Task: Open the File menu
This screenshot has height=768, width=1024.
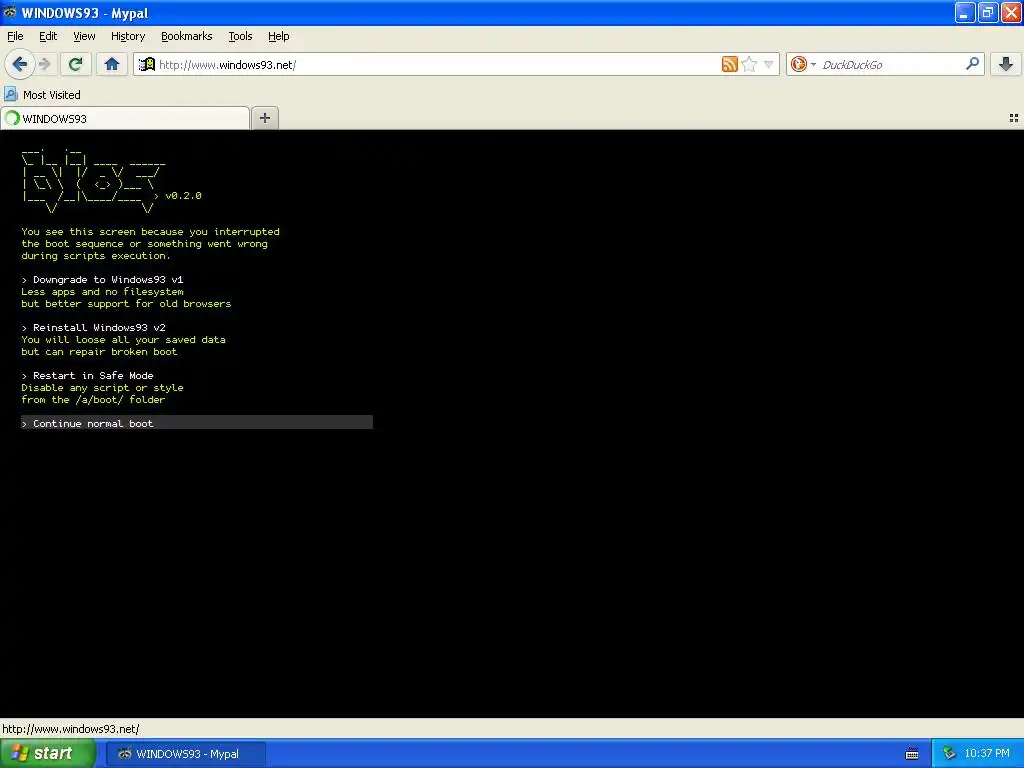Action: 15,36
